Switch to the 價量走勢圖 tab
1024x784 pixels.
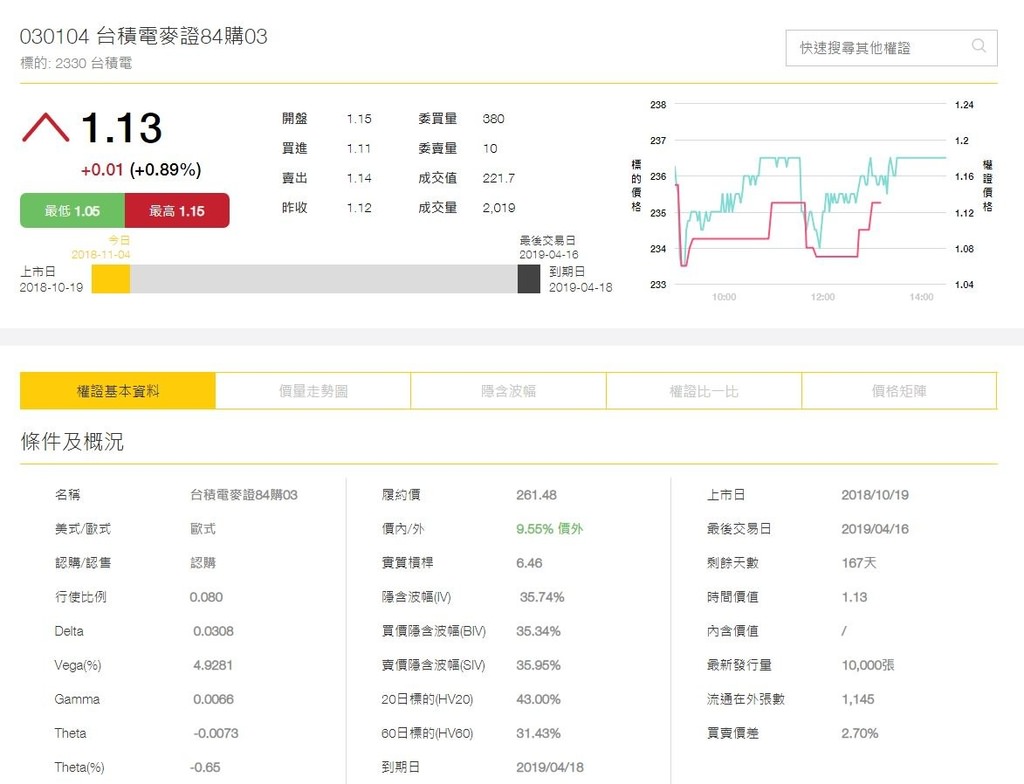tap(313, 391)
